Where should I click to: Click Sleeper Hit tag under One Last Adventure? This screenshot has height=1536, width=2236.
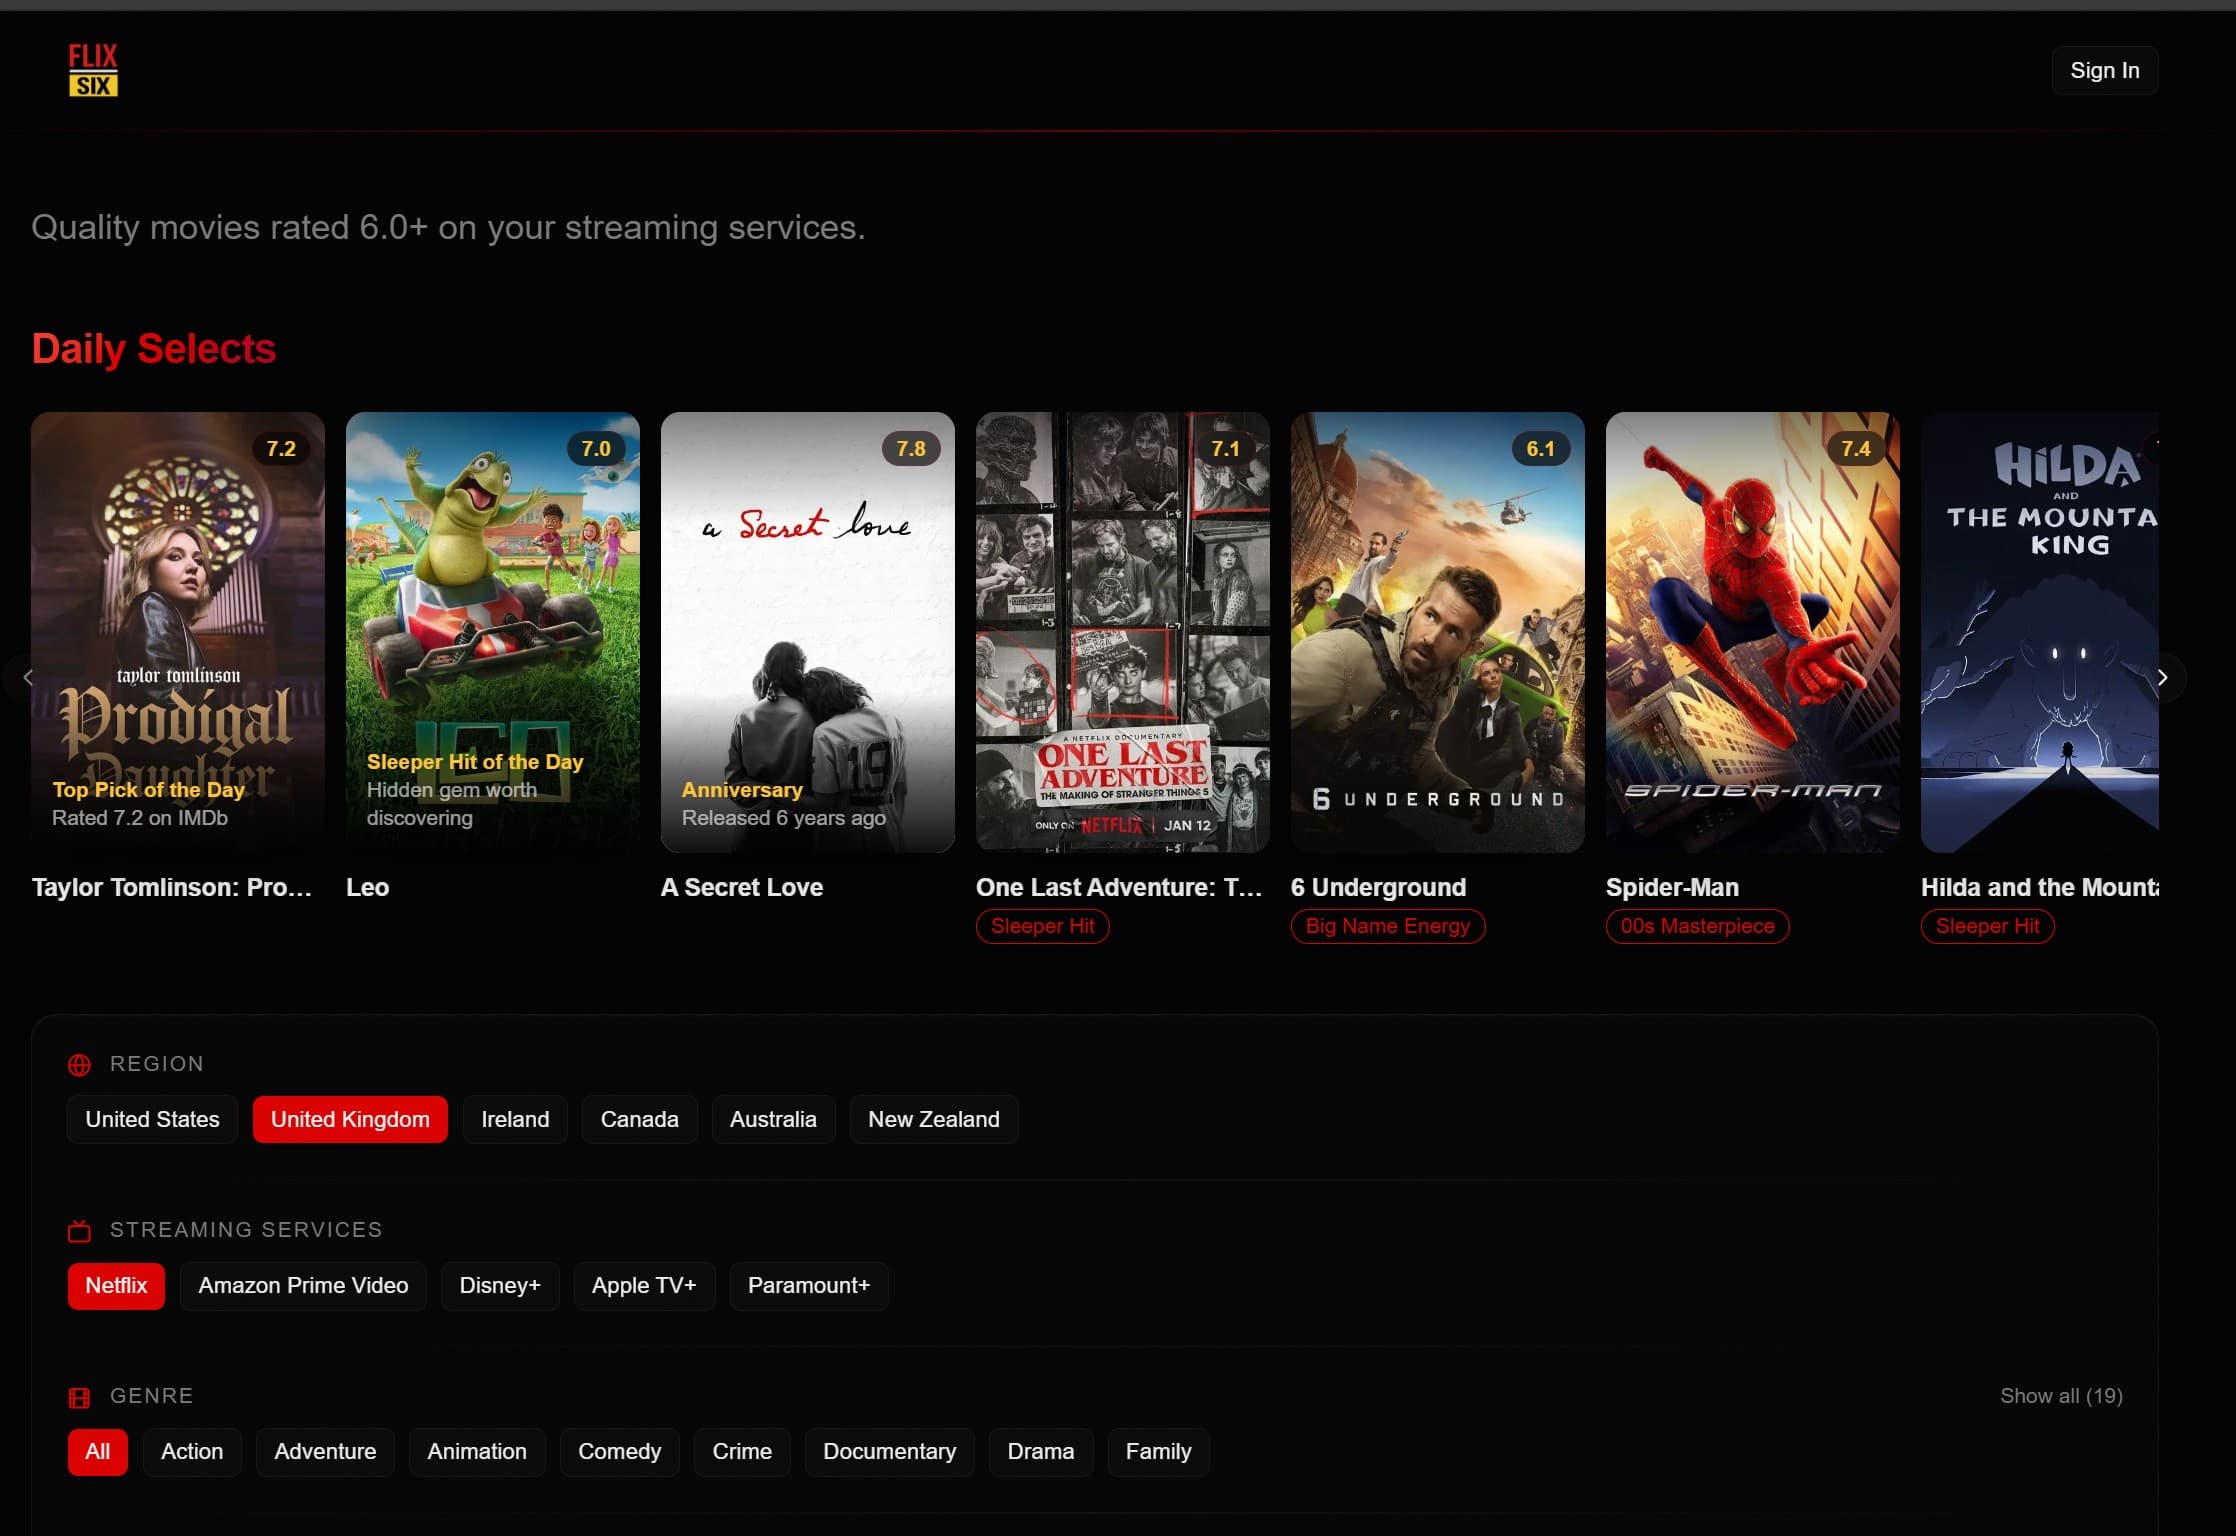[1043, 926]
